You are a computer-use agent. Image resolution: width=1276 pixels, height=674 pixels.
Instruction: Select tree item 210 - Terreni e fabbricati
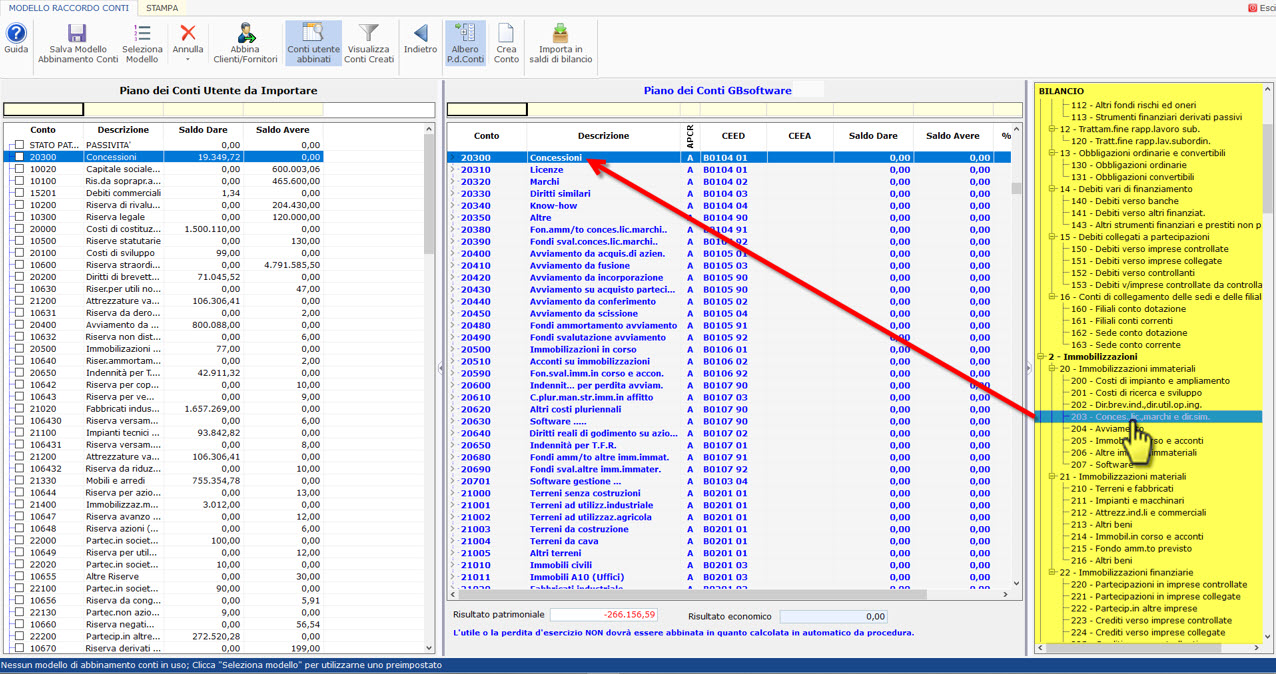(x=1122, y=489)
